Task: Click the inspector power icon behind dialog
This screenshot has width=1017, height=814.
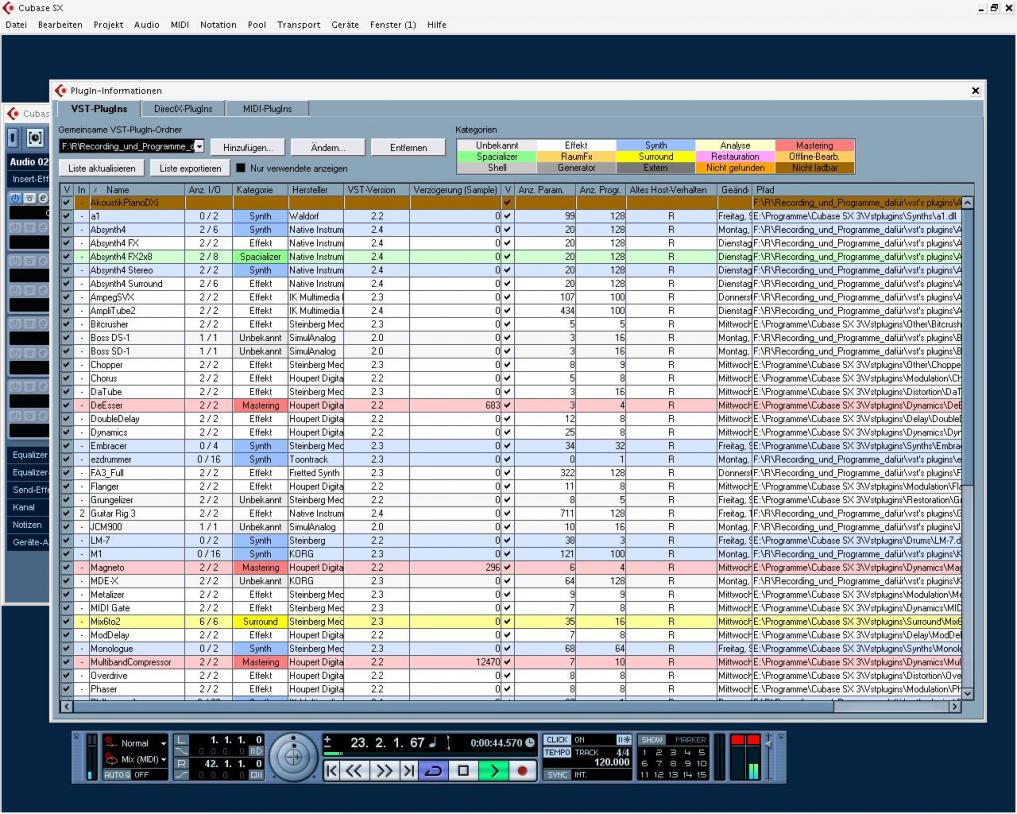Action: coord(14,198)
